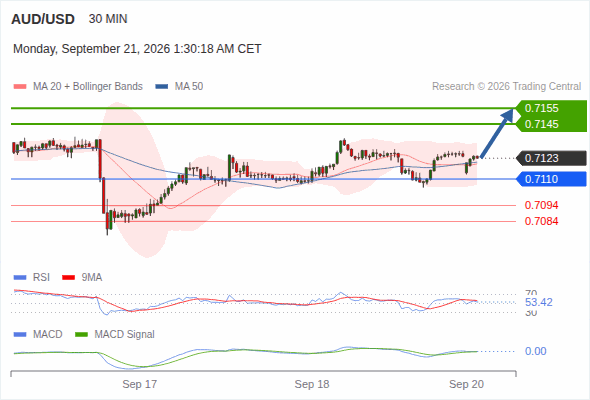Viewport: 590px width, 400px height.
Task: Select the 9MA red legend marker
Action: [x=68, y=278]
